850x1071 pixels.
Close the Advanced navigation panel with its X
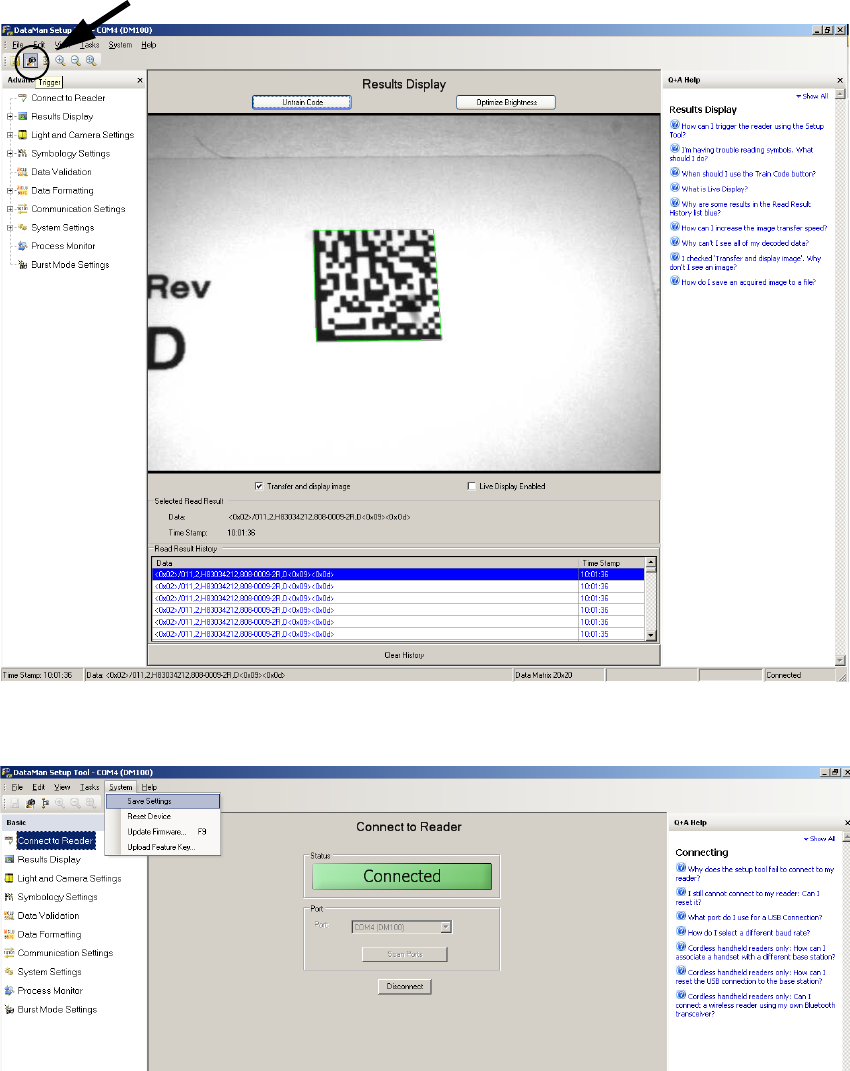coord(140,81)
